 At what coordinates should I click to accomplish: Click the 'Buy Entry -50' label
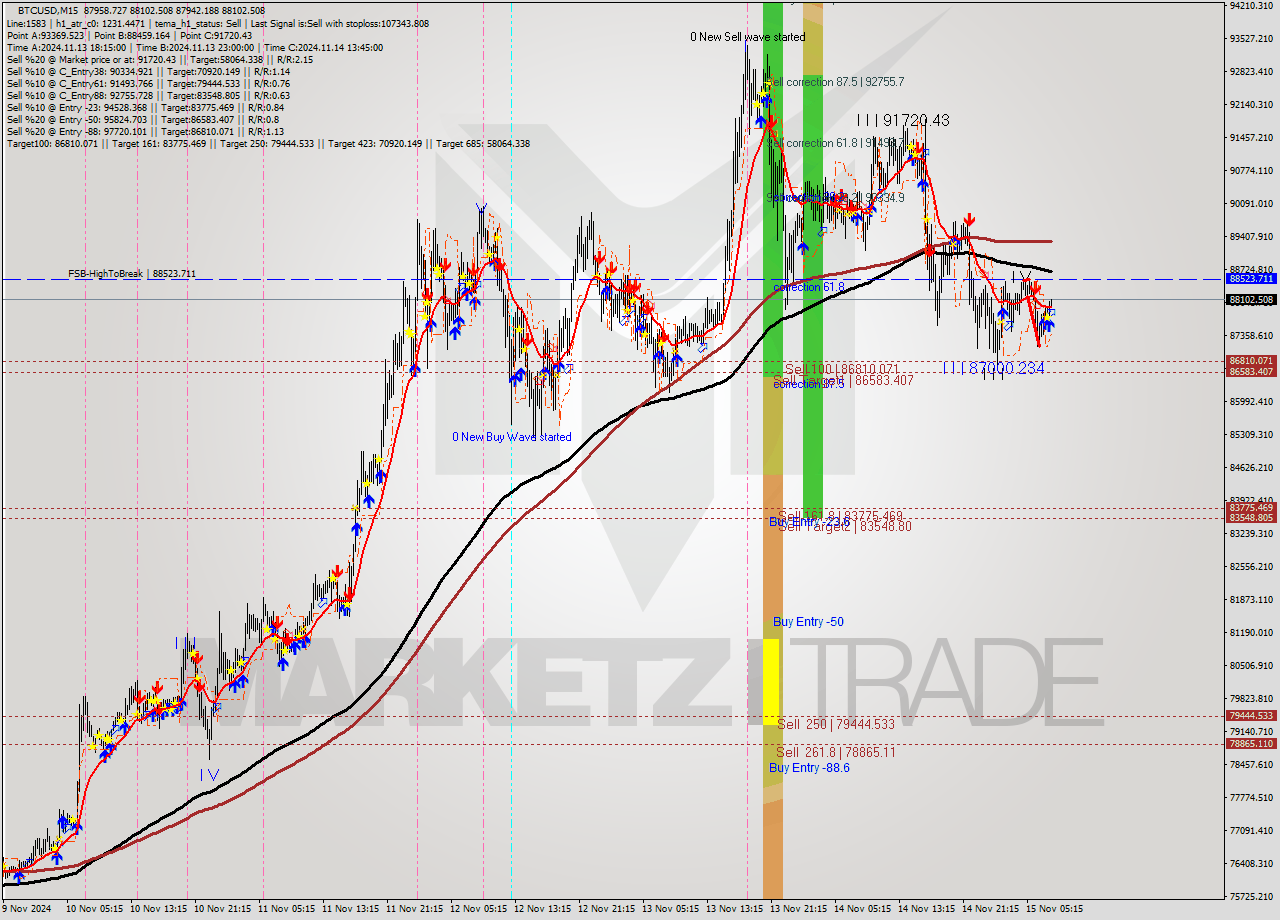[x=808, y=622]
